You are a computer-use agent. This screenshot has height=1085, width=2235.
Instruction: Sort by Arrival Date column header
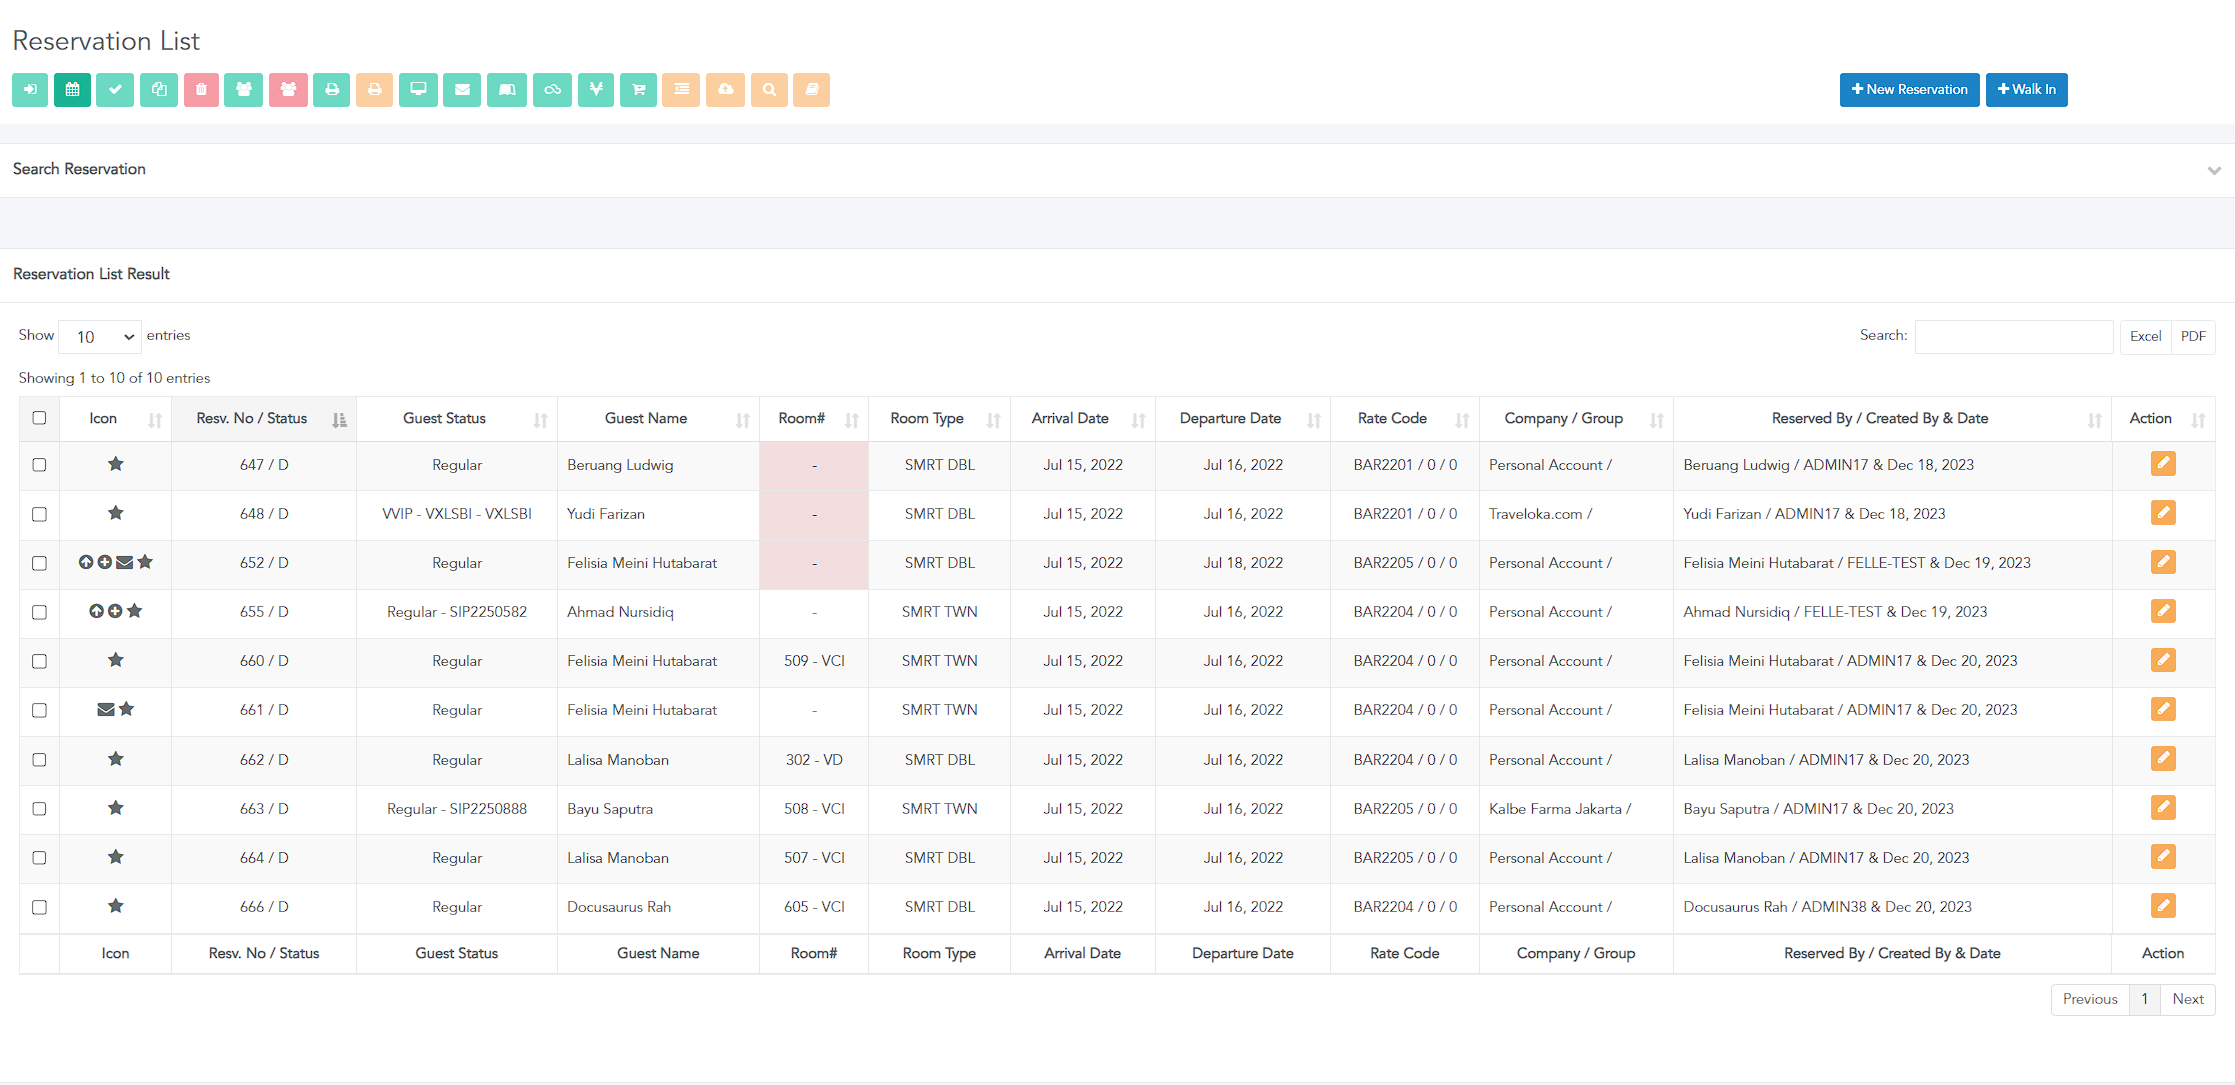pyautogui.click(x=1083, y=419)
